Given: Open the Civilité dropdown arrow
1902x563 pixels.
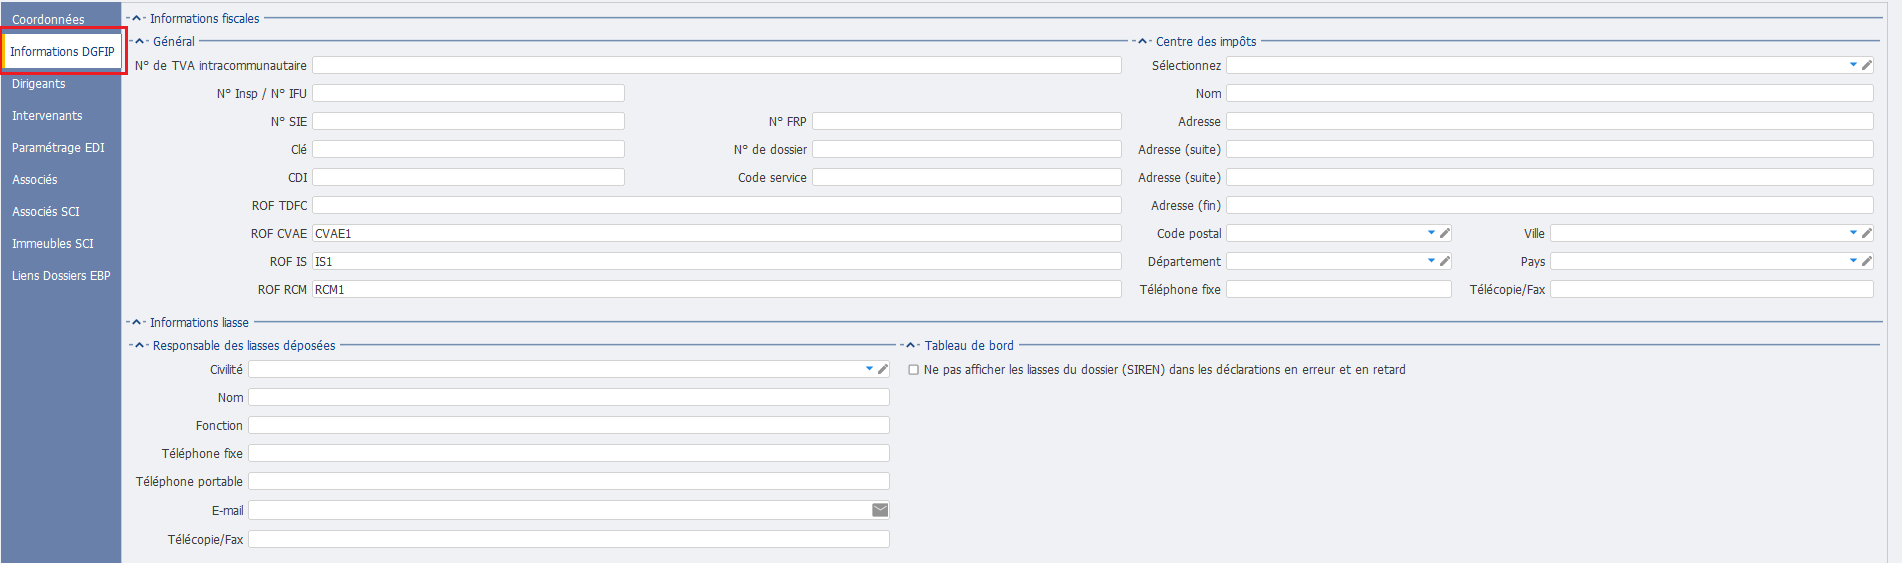Looking at the screenshot, I should point(869,369).
